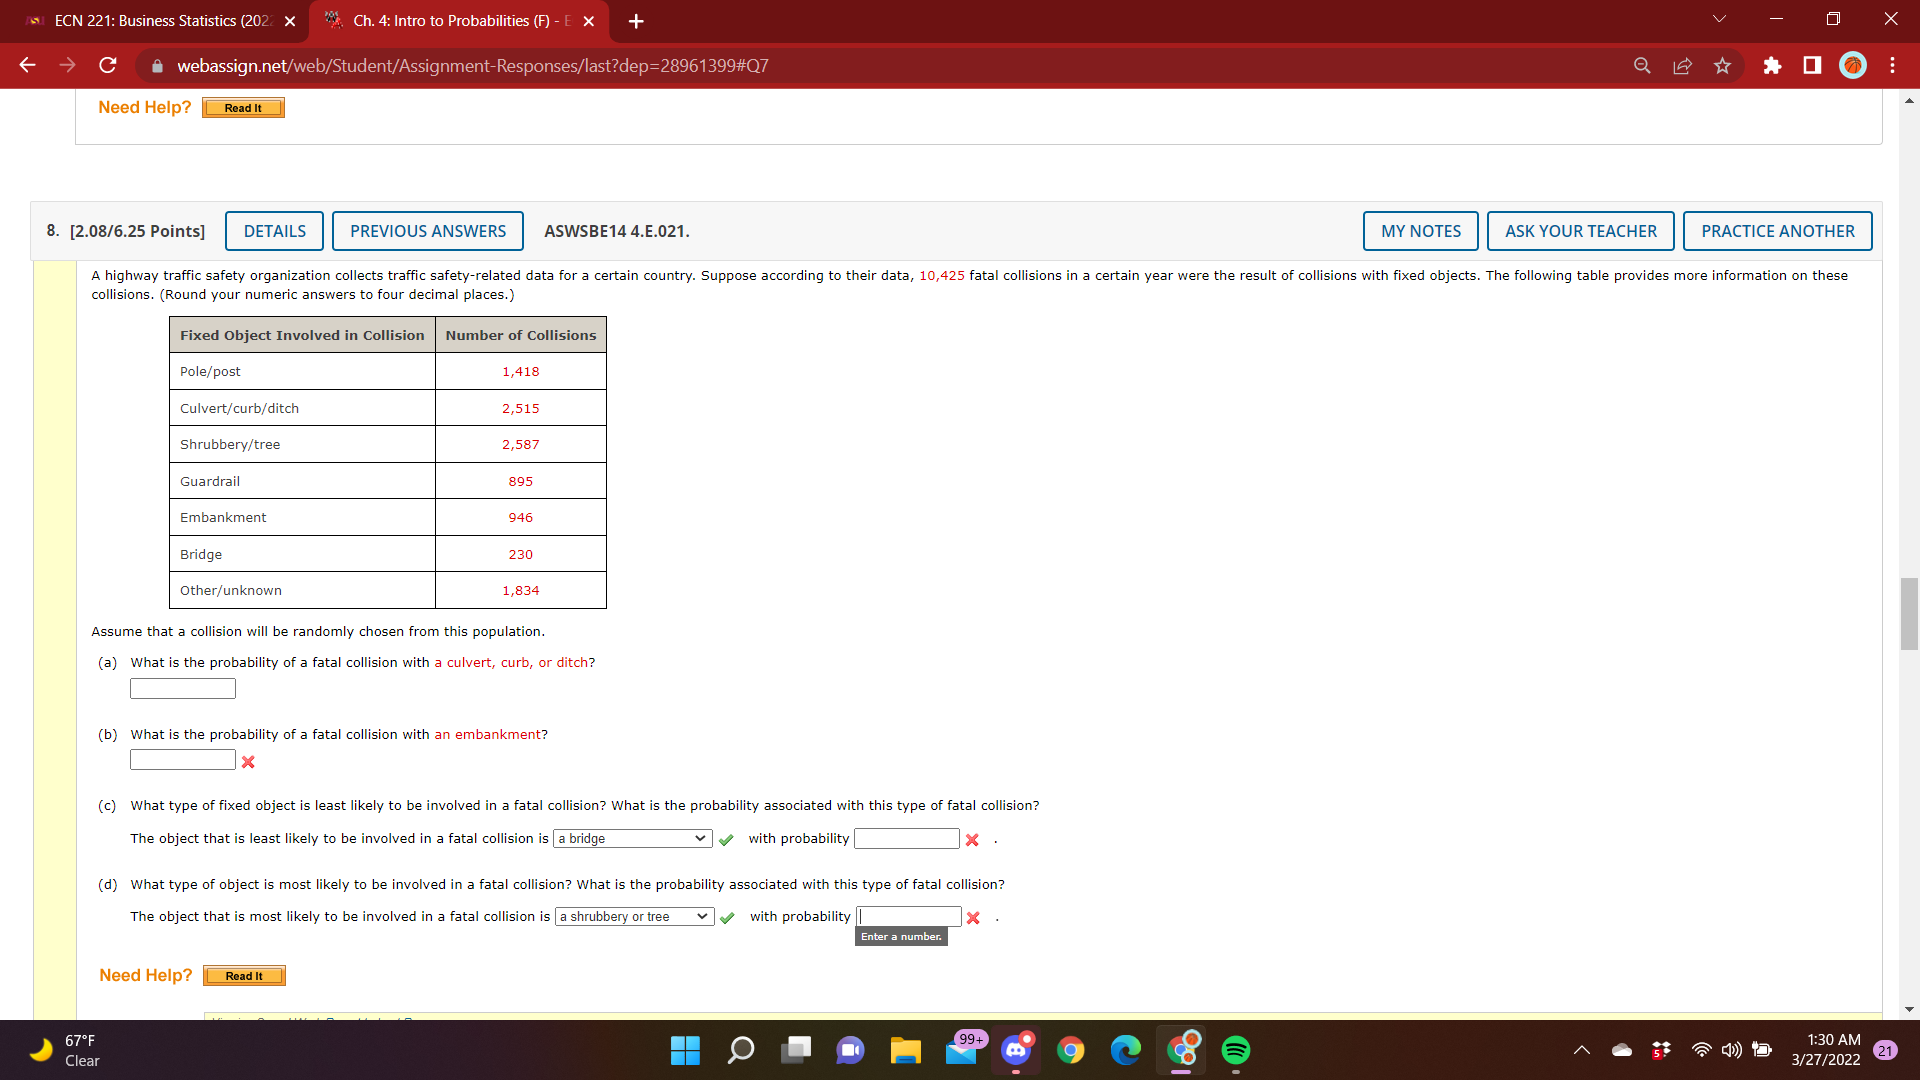
Task: Reload the current page
Action: pyautogui.click(x=107, y=65)
